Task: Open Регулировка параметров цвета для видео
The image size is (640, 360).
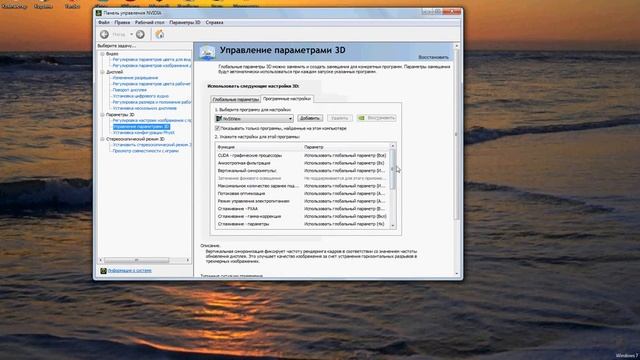Action: [x=152, y=60]
